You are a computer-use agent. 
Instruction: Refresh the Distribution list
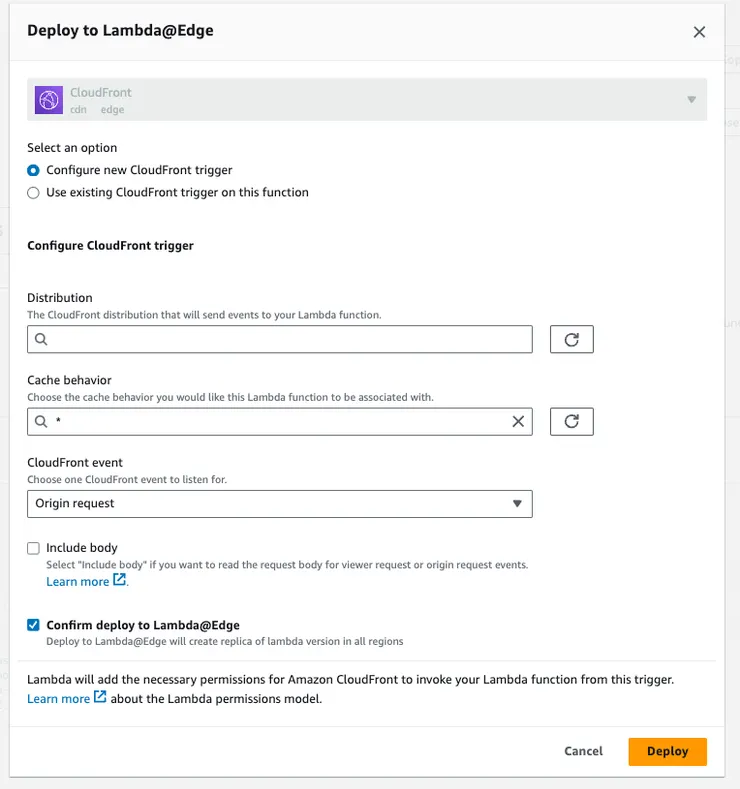tap(572, 340)
